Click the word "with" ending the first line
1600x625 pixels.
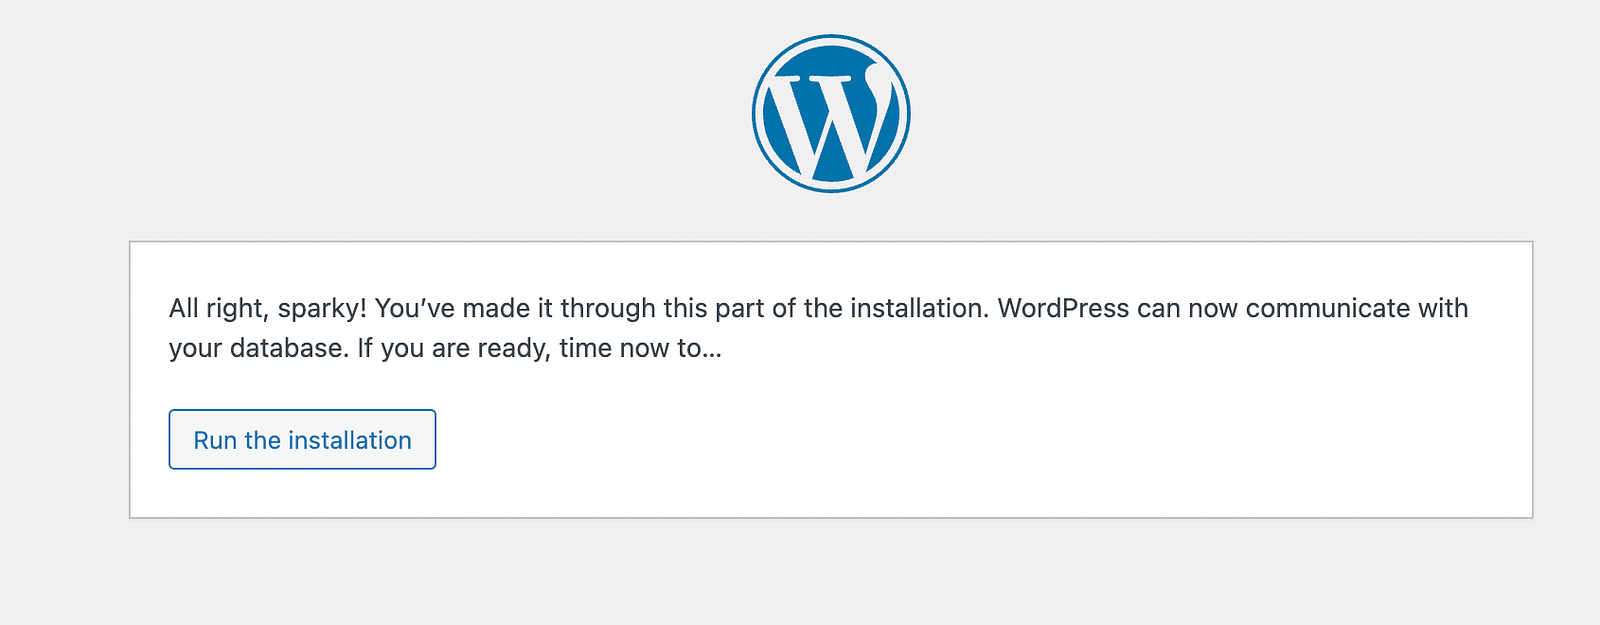point(1442,308)
